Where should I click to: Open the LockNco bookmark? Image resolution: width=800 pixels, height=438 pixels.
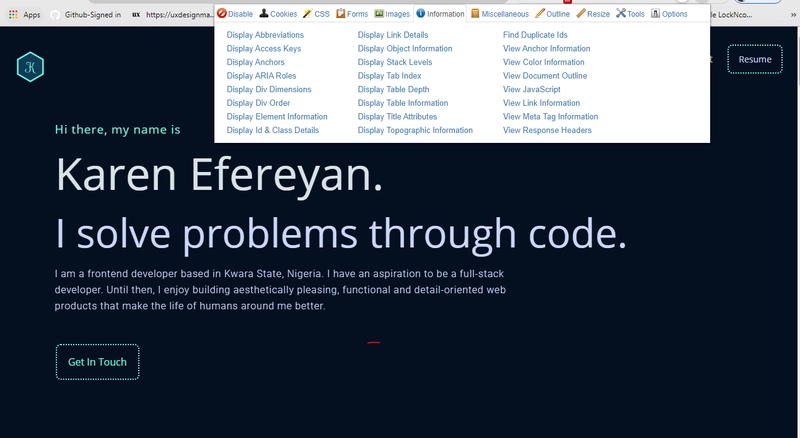pos(732,15)
